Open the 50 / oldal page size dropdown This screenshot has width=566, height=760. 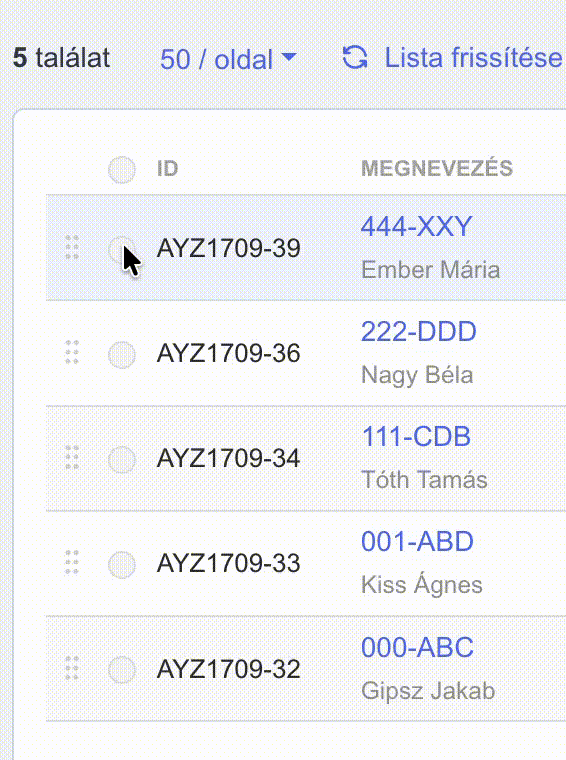click(x=228, y=59)
